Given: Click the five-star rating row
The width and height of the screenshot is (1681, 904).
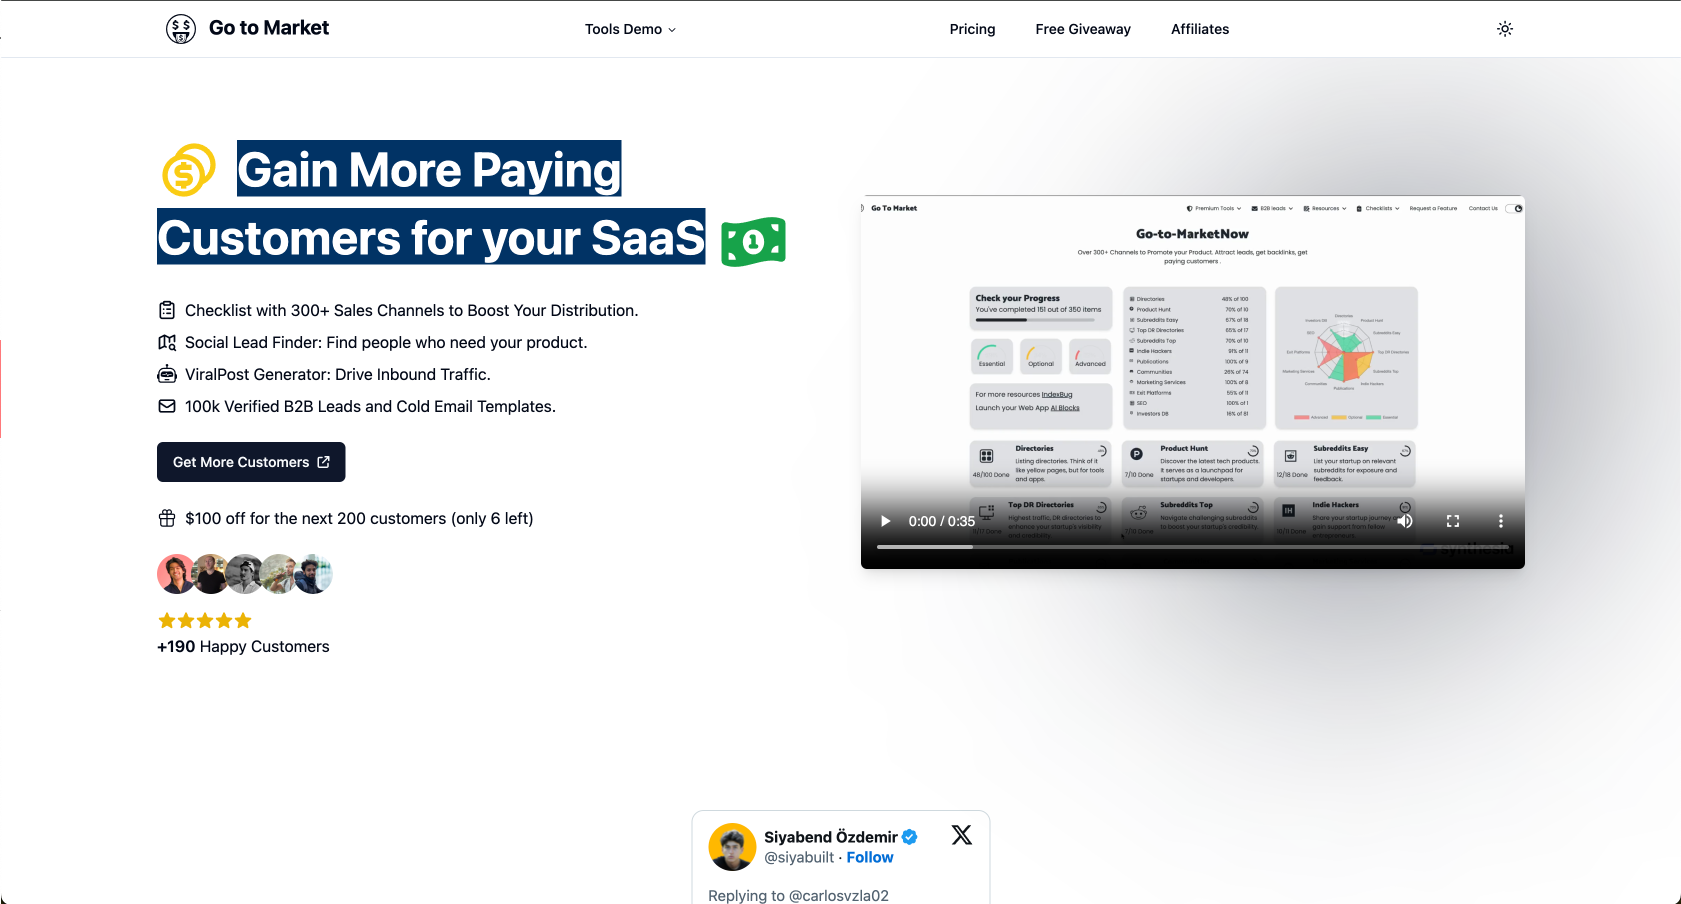Looking at the screenshot, I should [x=205, y=621].
